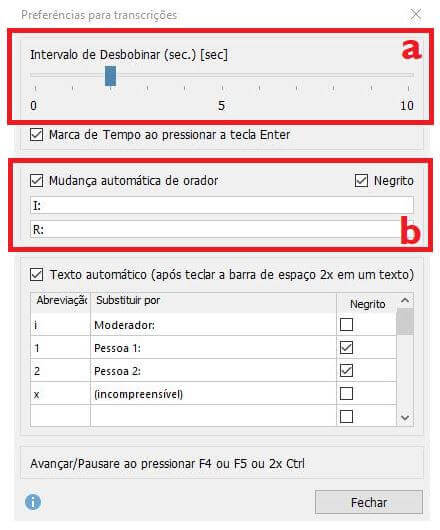This screenshot has height=530, width=440.
Task: Click the rewind interval slider thumb
Action: click(110, 76)
